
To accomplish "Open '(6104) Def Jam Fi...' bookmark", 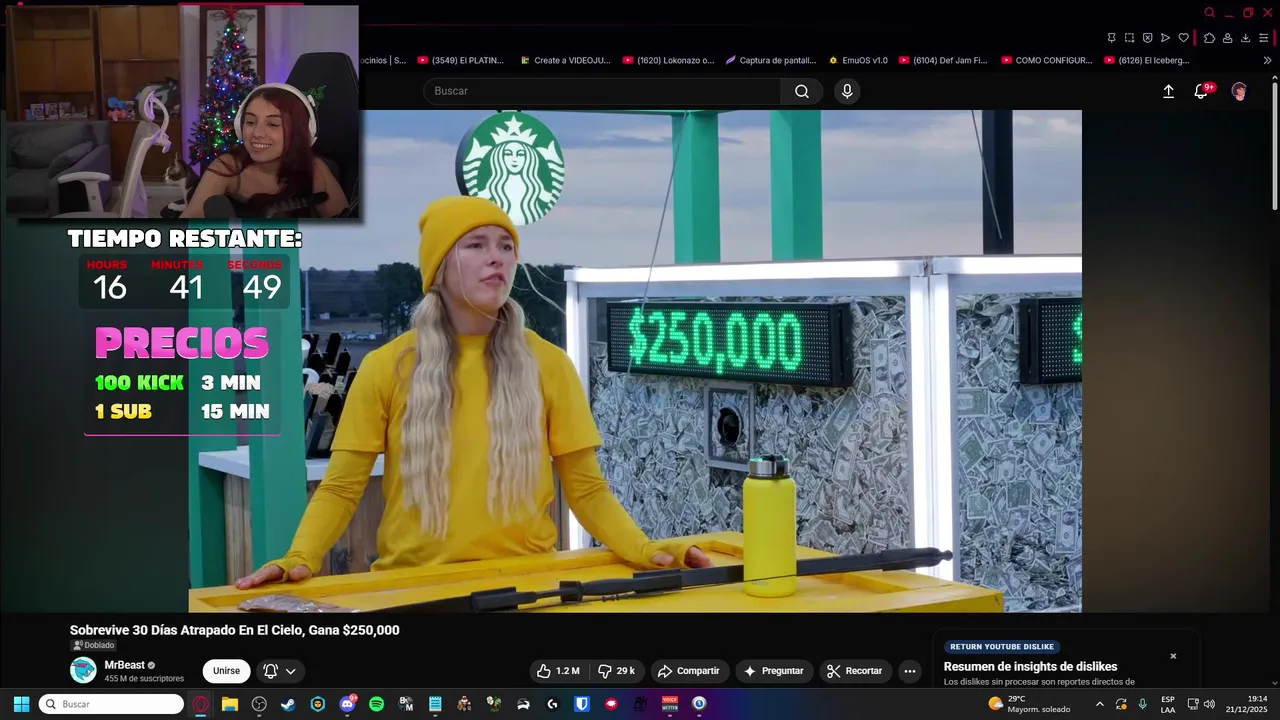I will [x=943, y=60].
